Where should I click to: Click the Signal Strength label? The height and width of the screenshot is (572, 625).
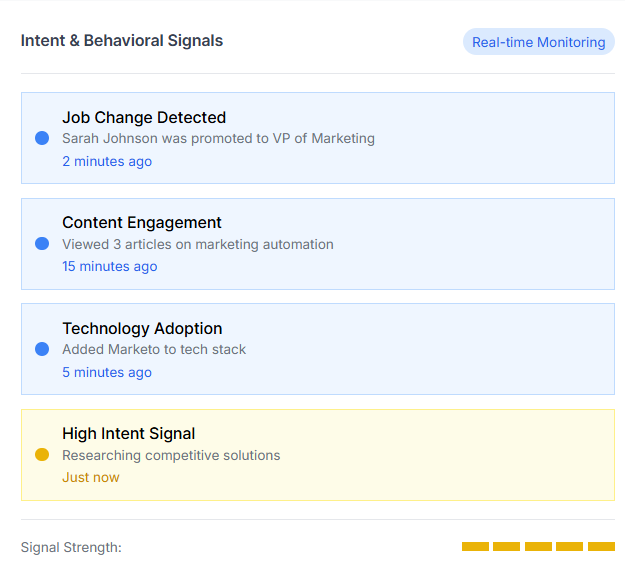tap(71, 547)
